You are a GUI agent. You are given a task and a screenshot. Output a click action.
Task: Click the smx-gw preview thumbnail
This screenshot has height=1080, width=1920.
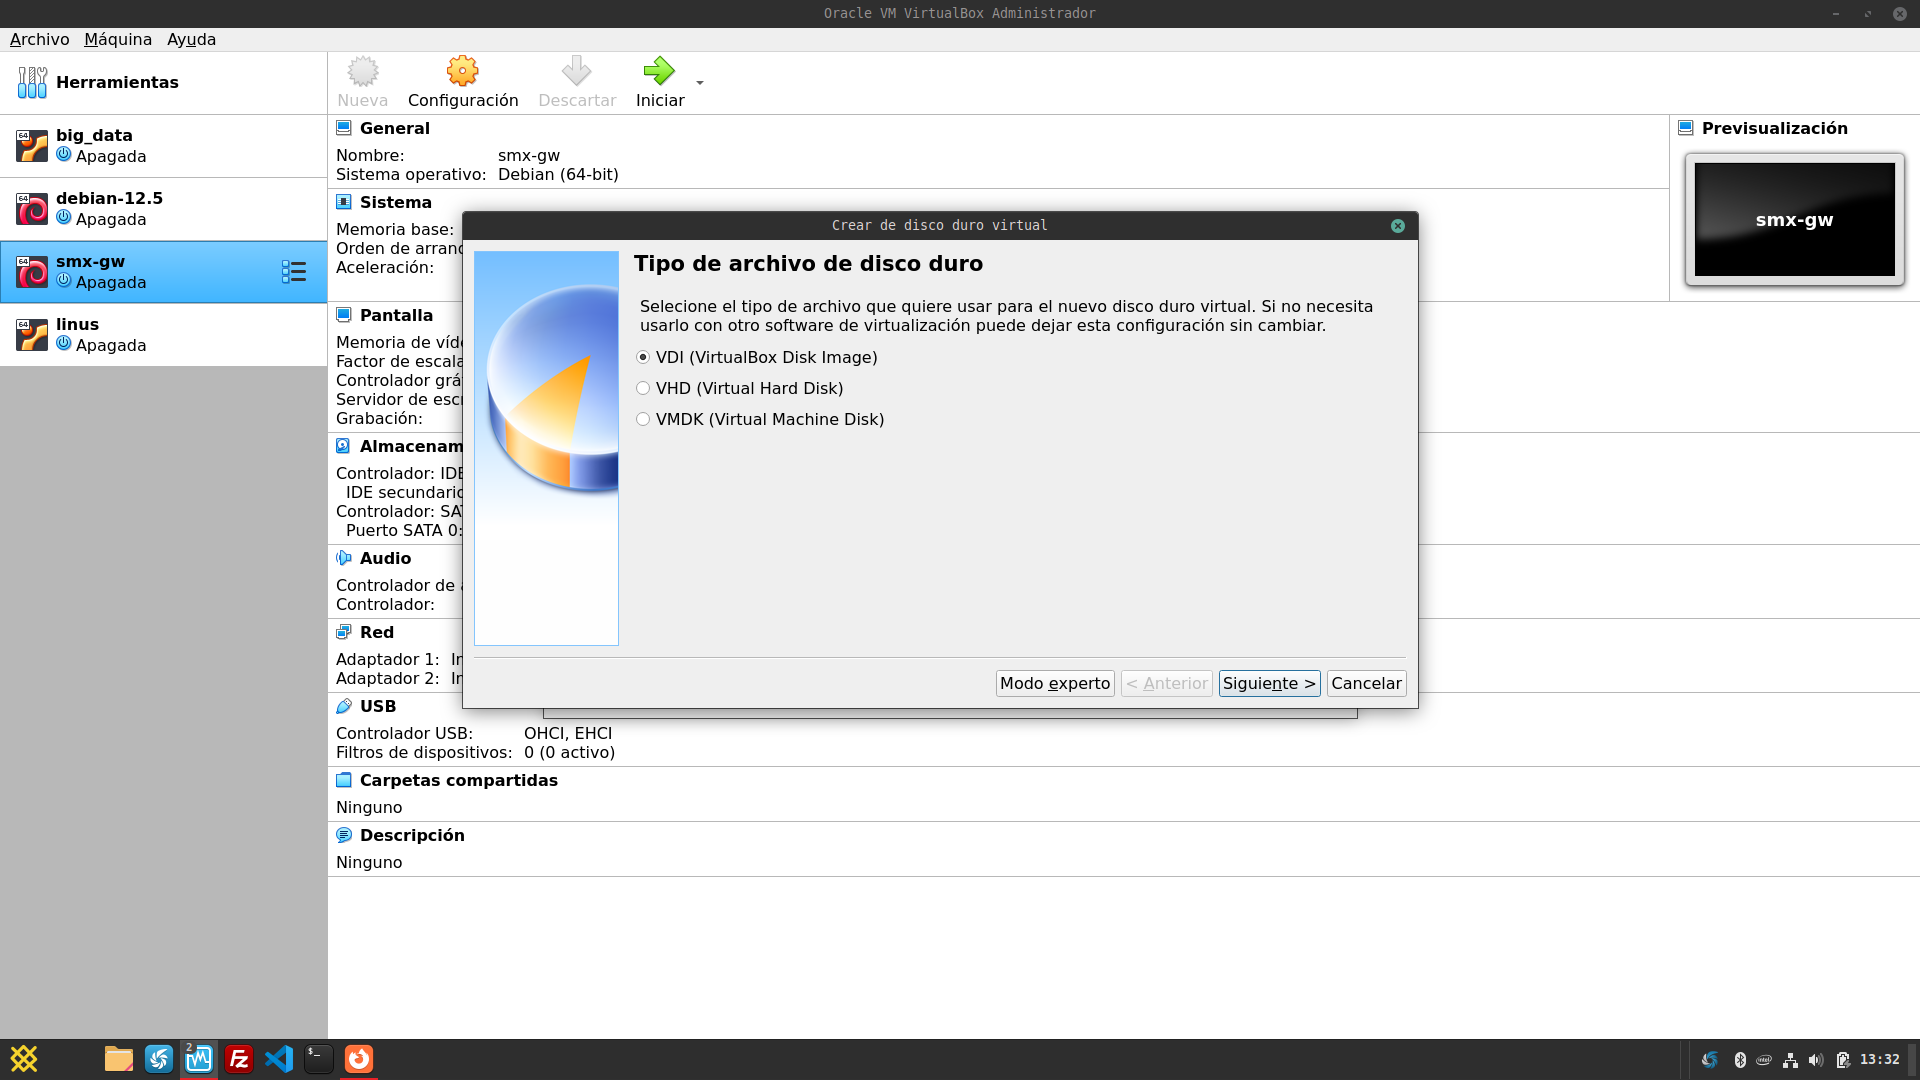pyautogui.click(x=1795, y=220)
